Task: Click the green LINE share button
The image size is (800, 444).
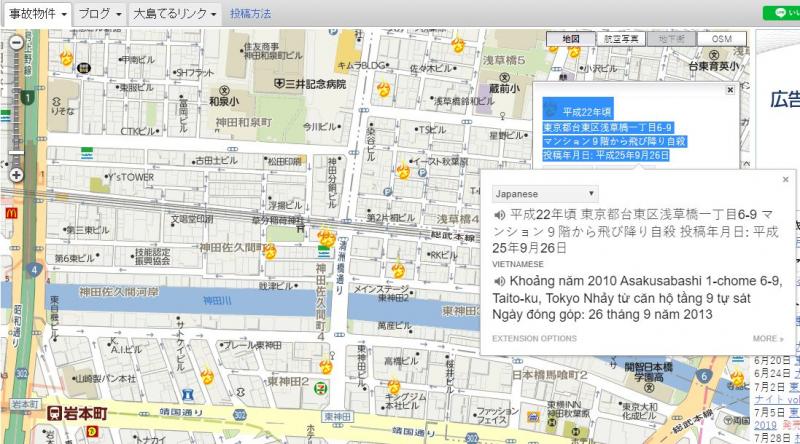Action: [782, 13]
